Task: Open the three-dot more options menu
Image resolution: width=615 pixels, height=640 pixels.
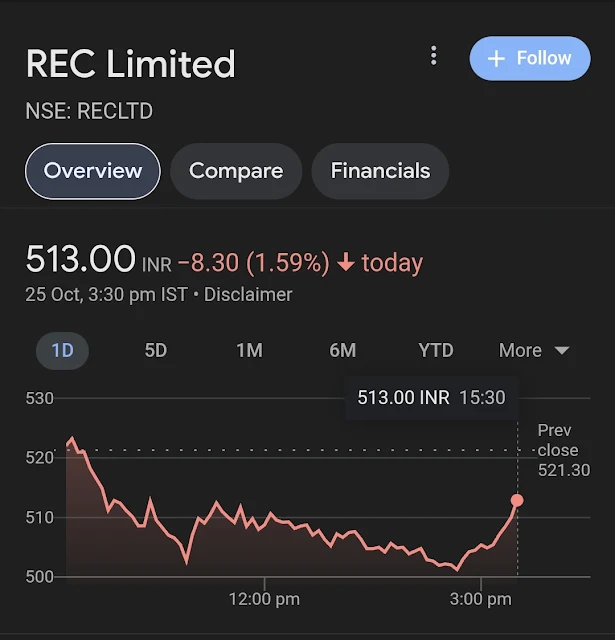Action: coord(433,56)
